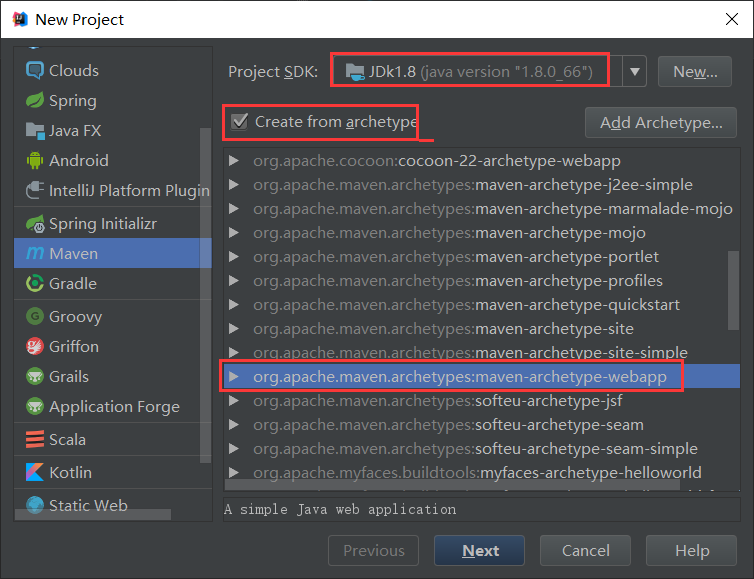The height and width of the screenshot is (579, 754).
Task: Choose Java FX in project list
Action: point(113,130)
